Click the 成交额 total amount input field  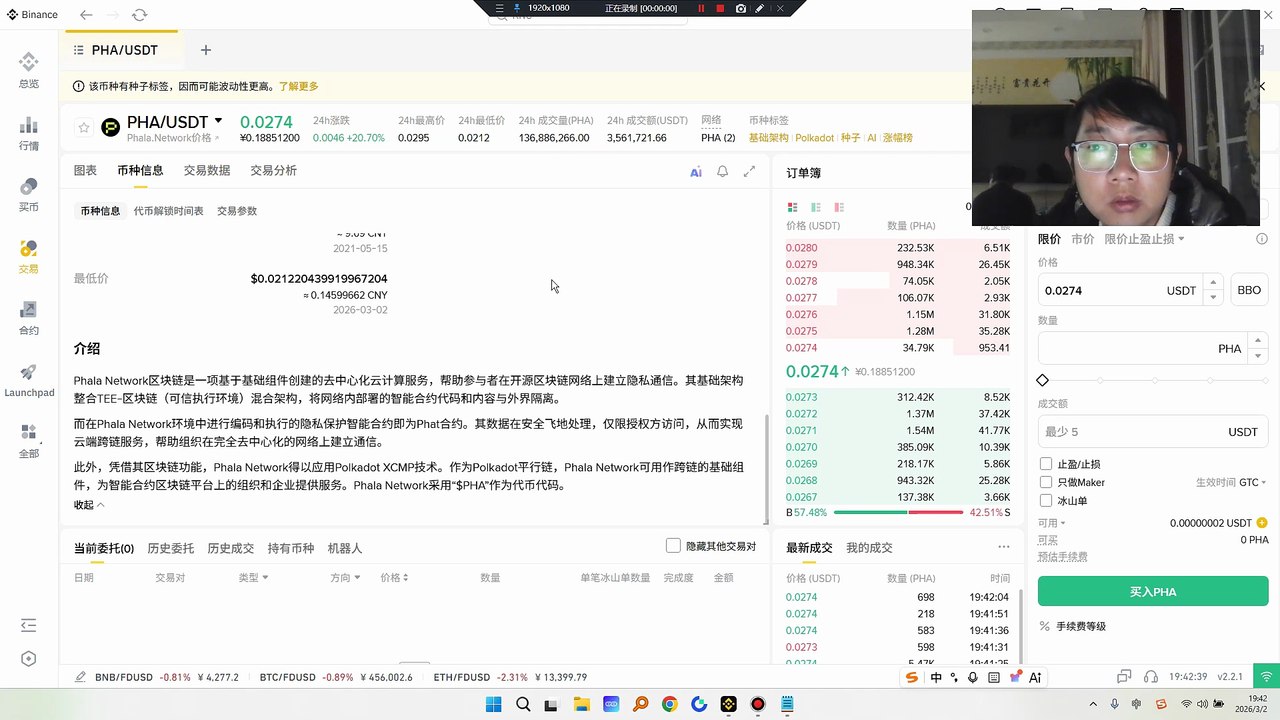[1153, 432]
